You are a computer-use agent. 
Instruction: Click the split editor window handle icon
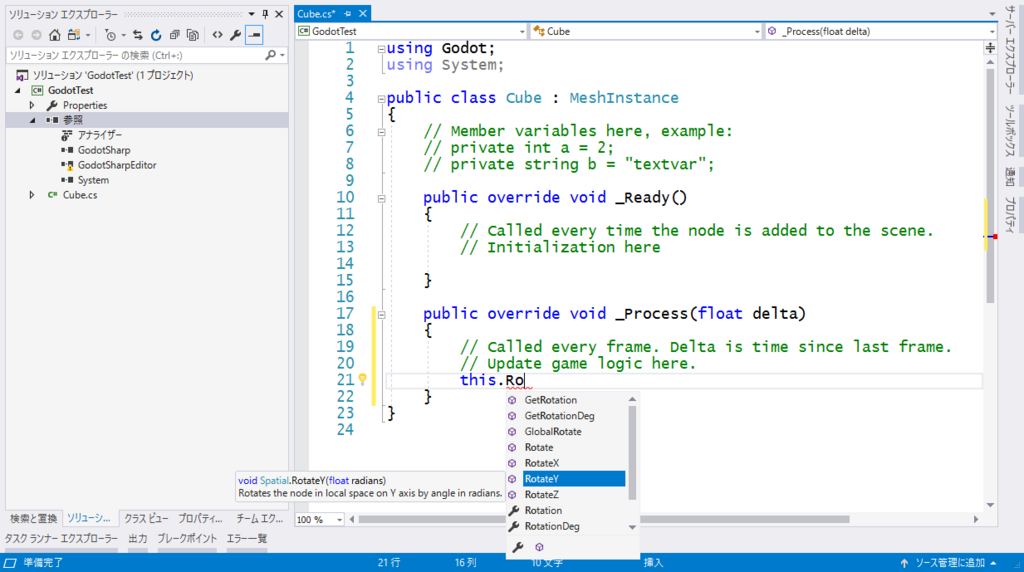[990, 48]
